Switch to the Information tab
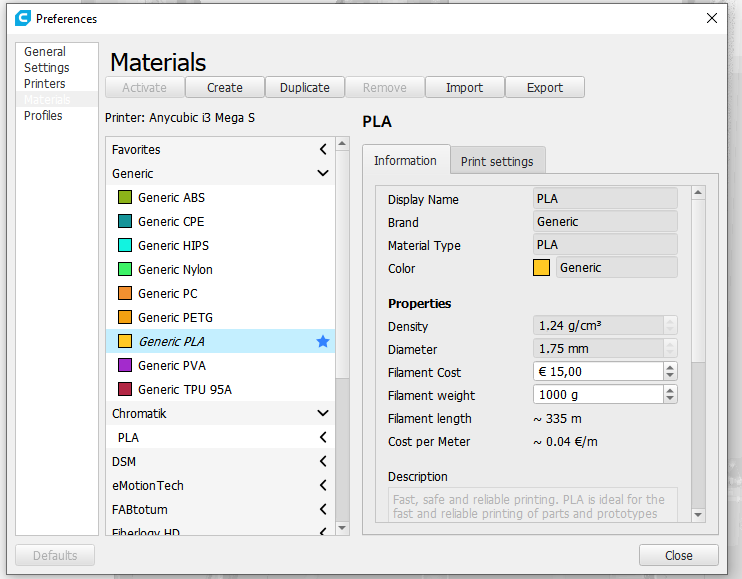This screenshot has height=579, width=742. pos(406,160)
